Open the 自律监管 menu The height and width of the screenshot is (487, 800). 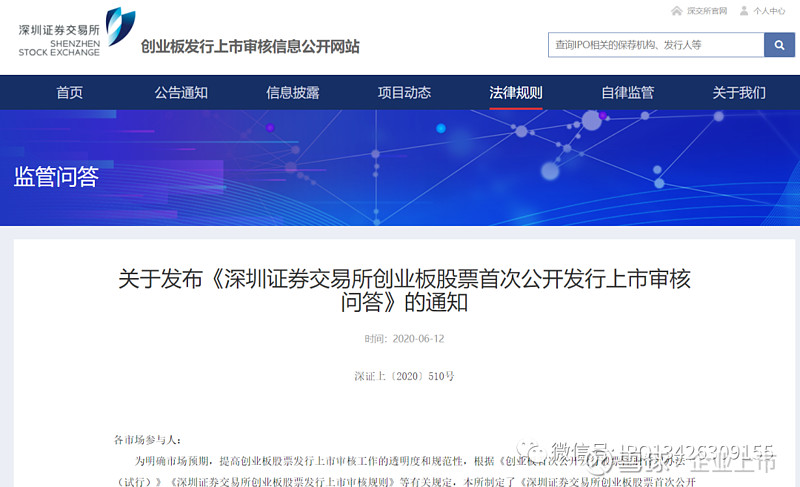tap(628, 93)
